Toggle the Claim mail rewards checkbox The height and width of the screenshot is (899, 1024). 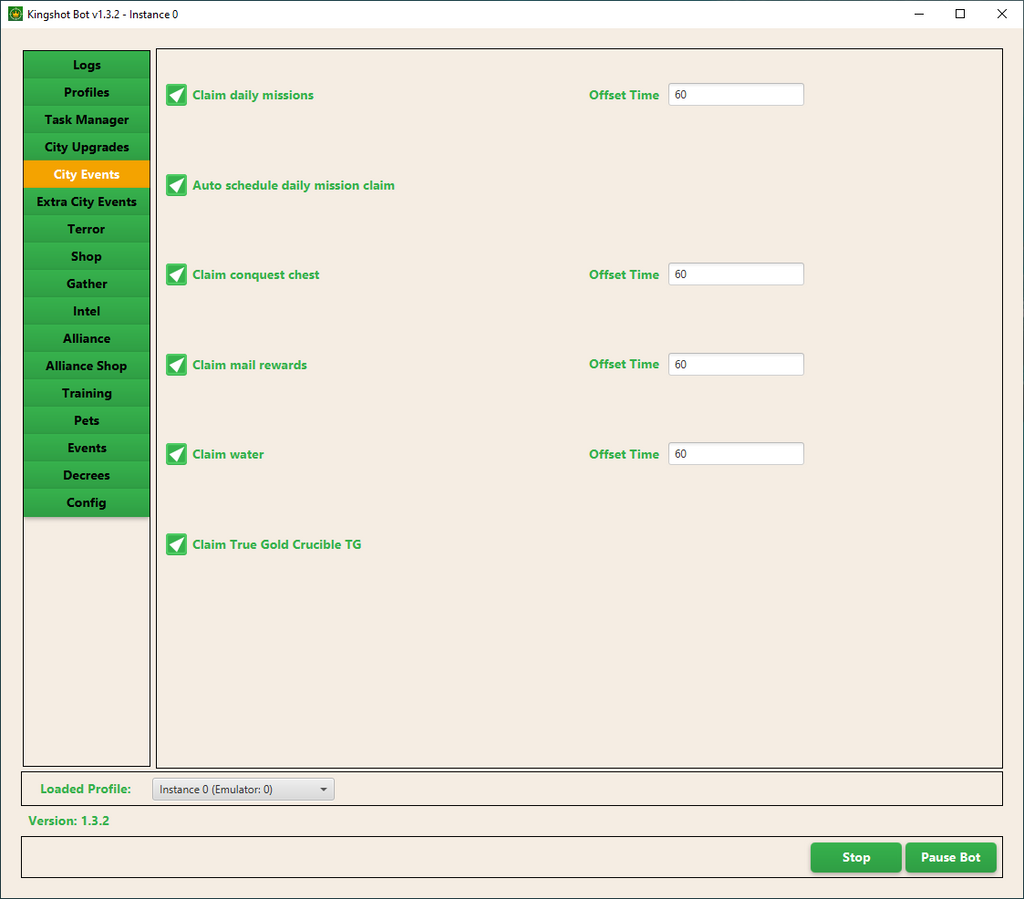click(177, 365)
